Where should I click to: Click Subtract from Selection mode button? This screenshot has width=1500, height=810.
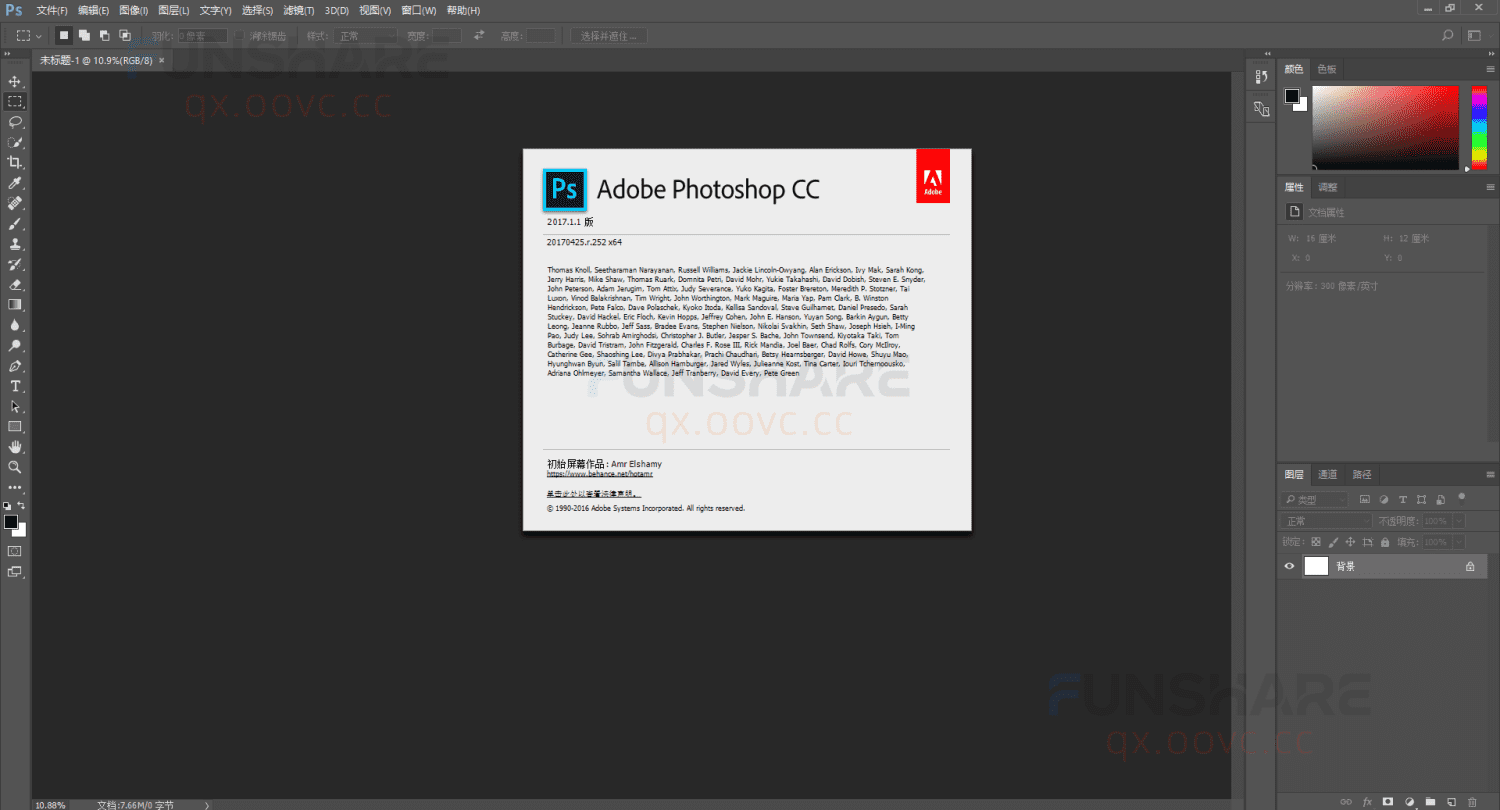105,35
